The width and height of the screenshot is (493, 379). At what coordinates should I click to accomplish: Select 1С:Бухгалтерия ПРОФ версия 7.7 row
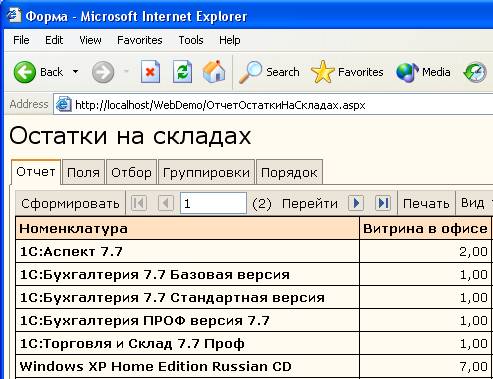pyautogui.click(x=187, y=320)
